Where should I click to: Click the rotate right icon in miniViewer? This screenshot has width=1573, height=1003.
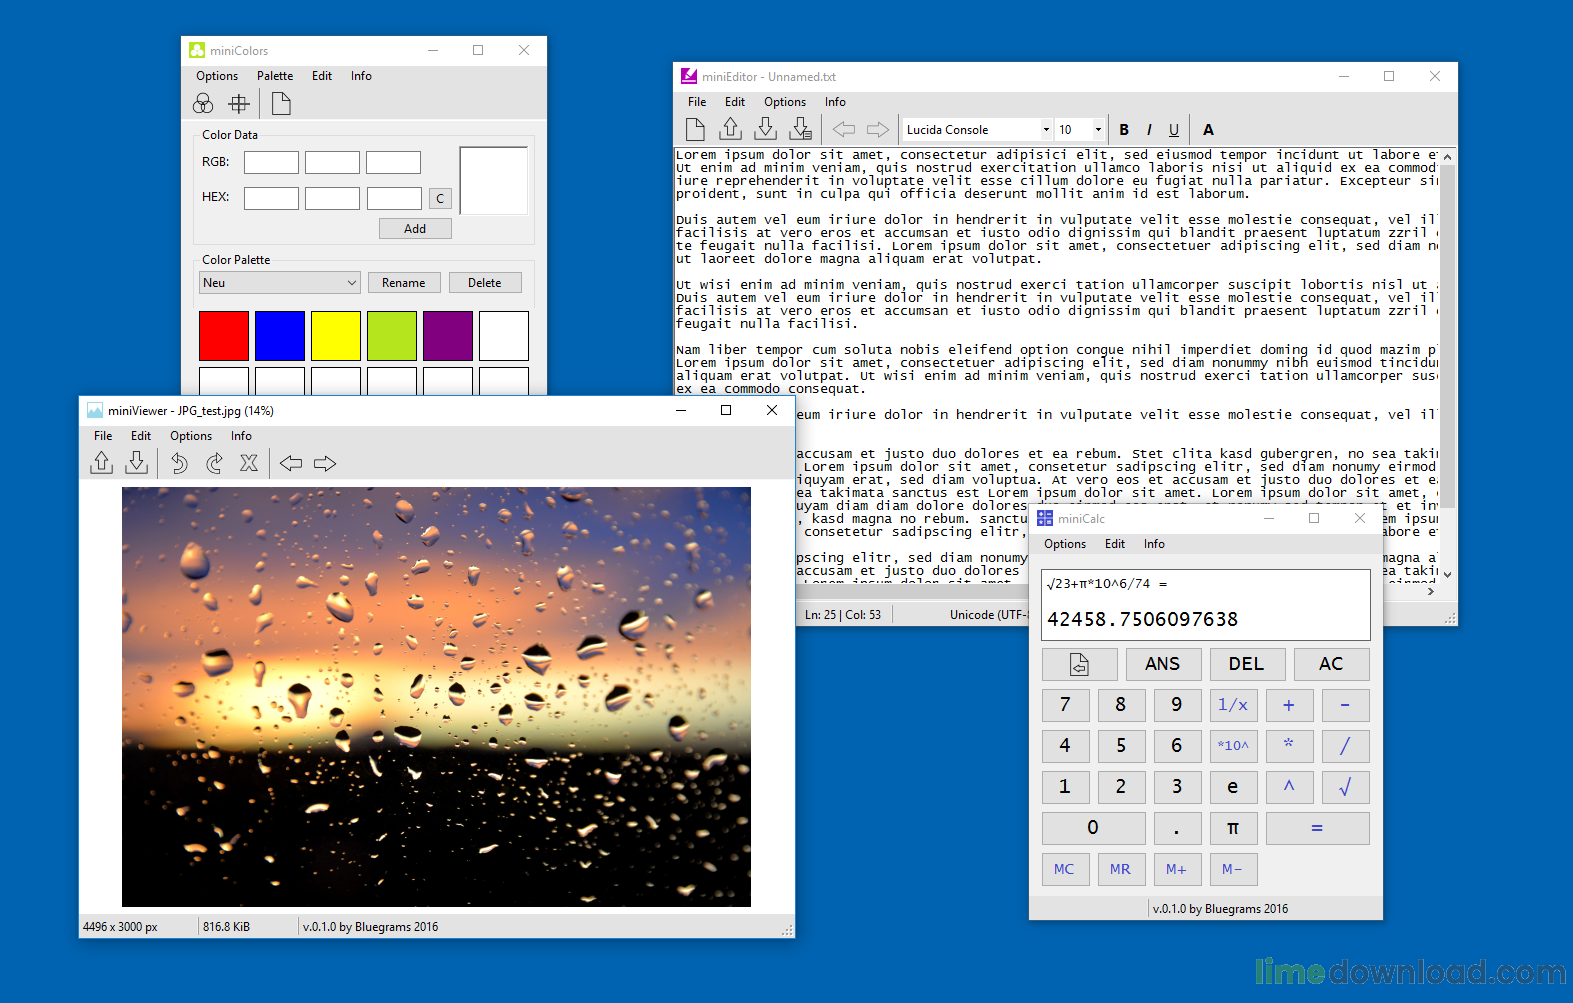pos(214,463)
